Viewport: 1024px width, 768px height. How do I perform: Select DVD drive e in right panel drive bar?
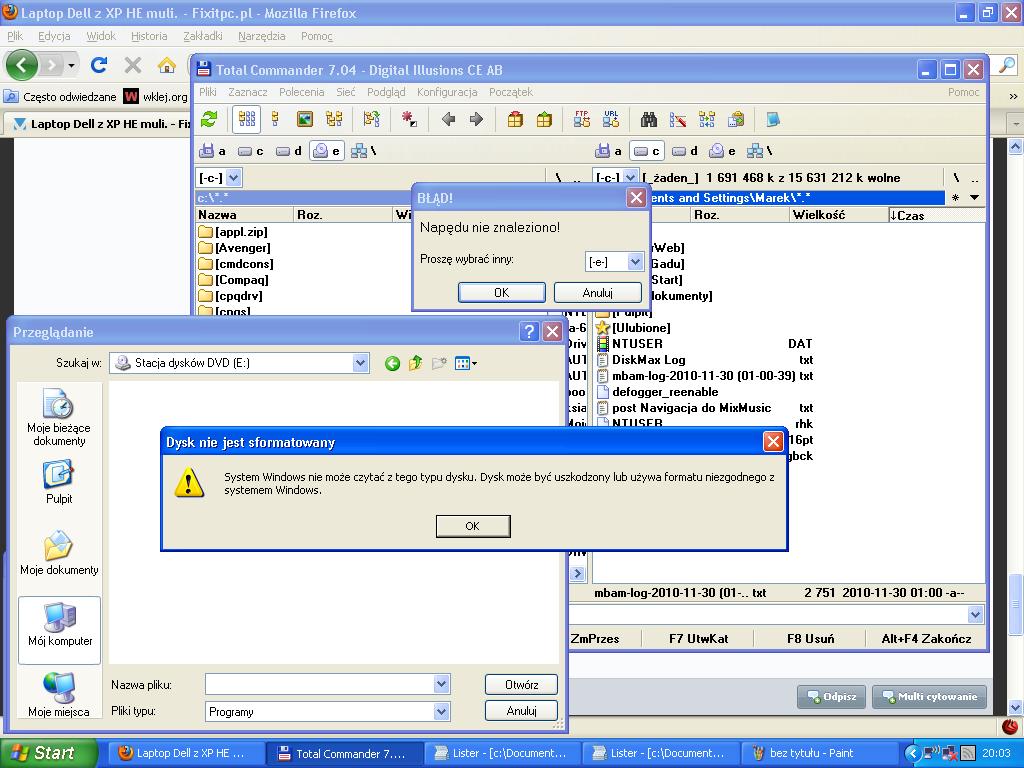point(722,151)
